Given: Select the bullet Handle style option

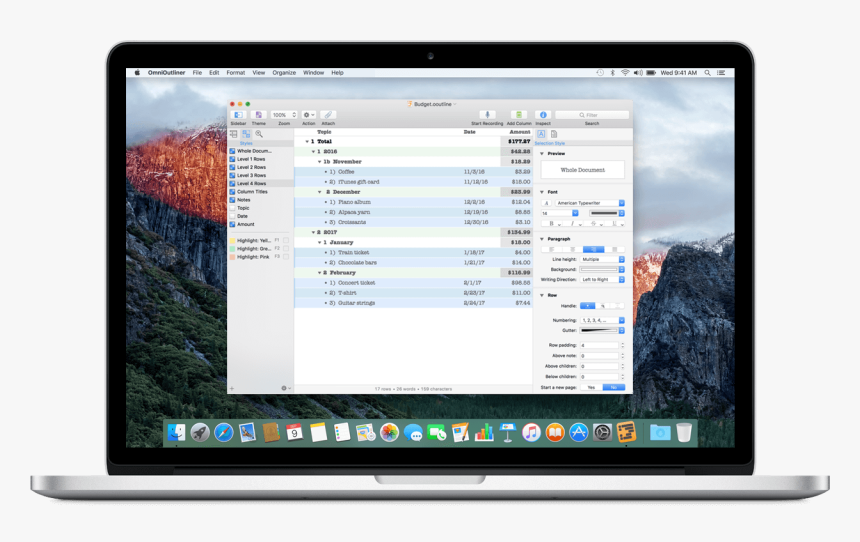Looking at the screenshot, I should click(587, 306).
